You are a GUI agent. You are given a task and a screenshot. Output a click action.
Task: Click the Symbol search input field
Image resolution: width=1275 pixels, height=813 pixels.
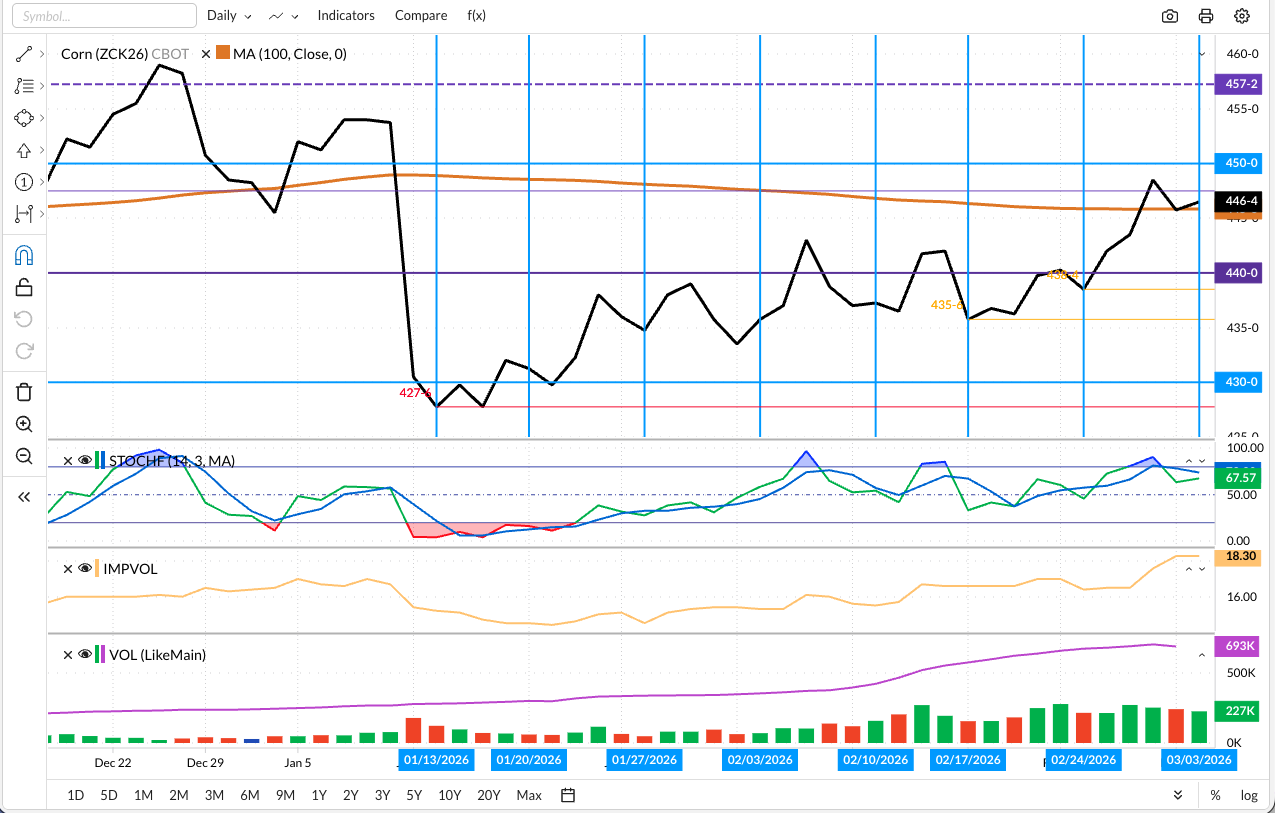[105, 16]
